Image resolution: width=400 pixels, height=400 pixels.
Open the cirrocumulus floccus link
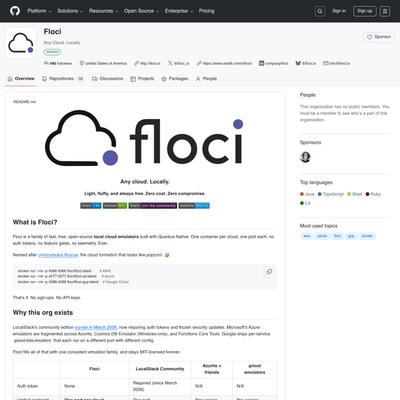[x=58, y=255]
